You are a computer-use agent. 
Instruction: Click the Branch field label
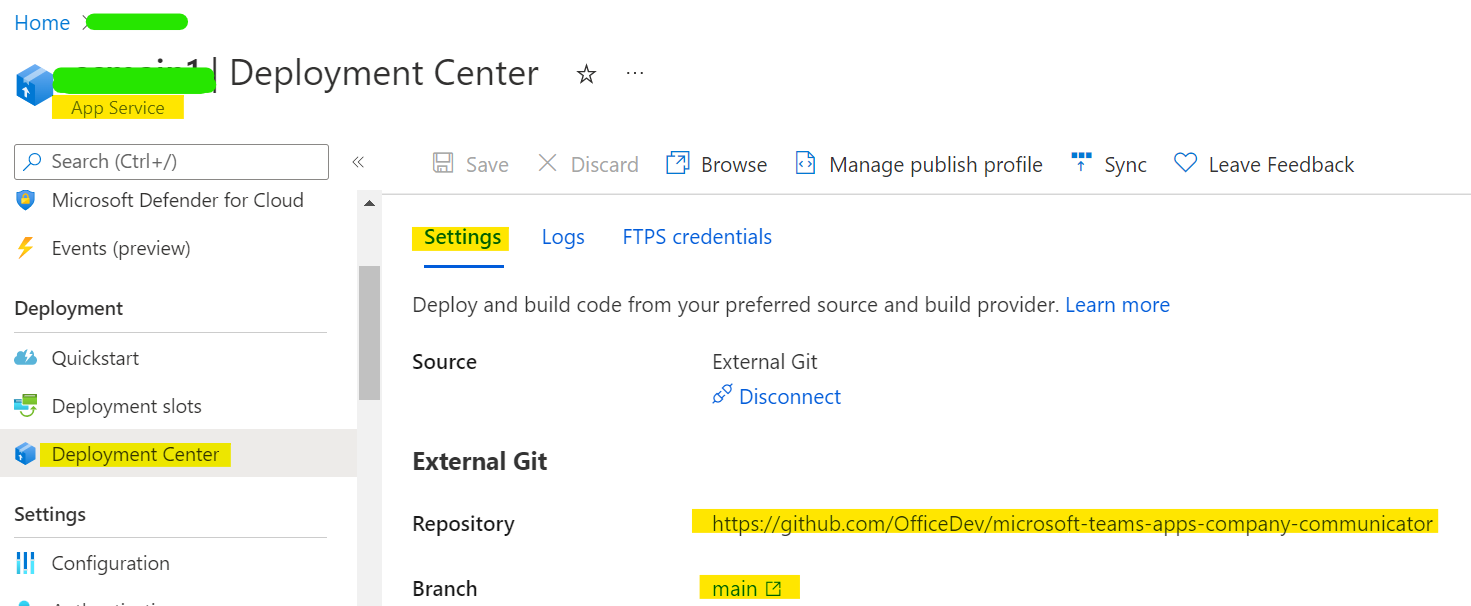pyautogui.click(x=445, y=589)
